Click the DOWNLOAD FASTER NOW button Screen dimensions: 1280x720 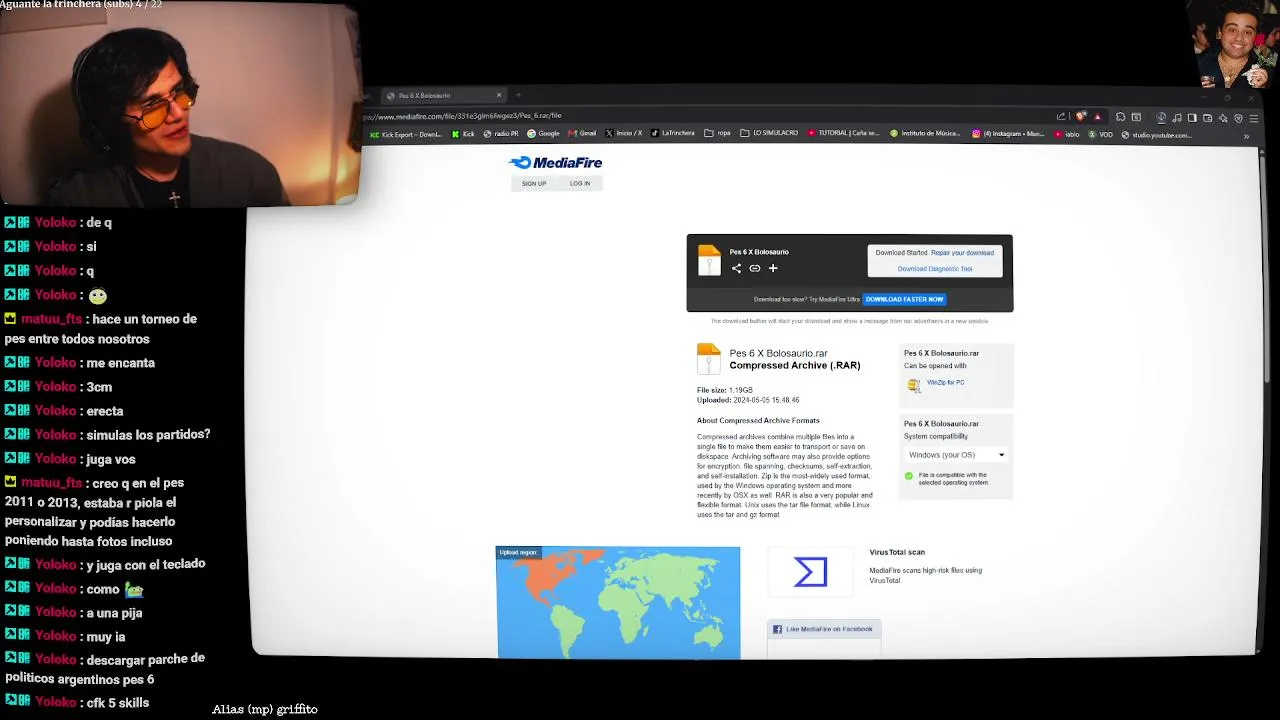[x=904, y=299]
